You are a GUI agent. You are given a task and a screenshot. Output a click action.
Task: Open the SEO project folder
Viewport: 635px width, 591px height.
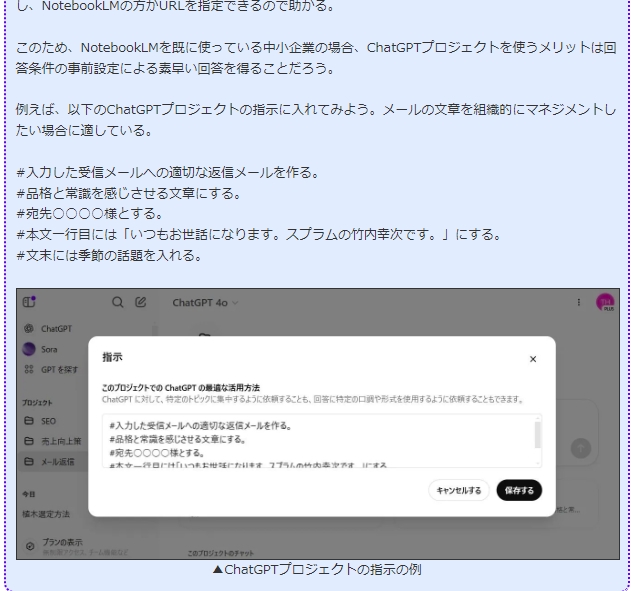40,421
